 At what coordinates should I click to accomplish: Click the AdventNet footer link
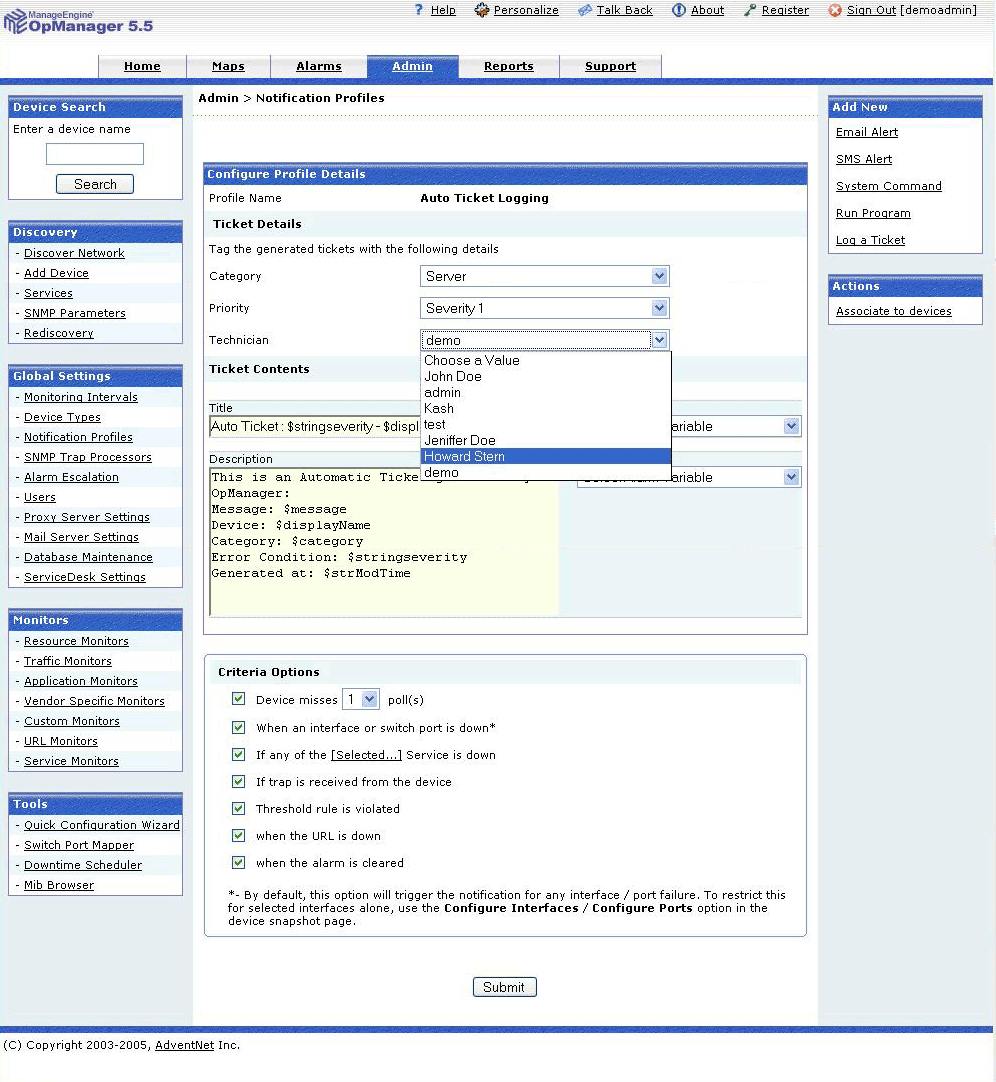(x=184, y=1045)
